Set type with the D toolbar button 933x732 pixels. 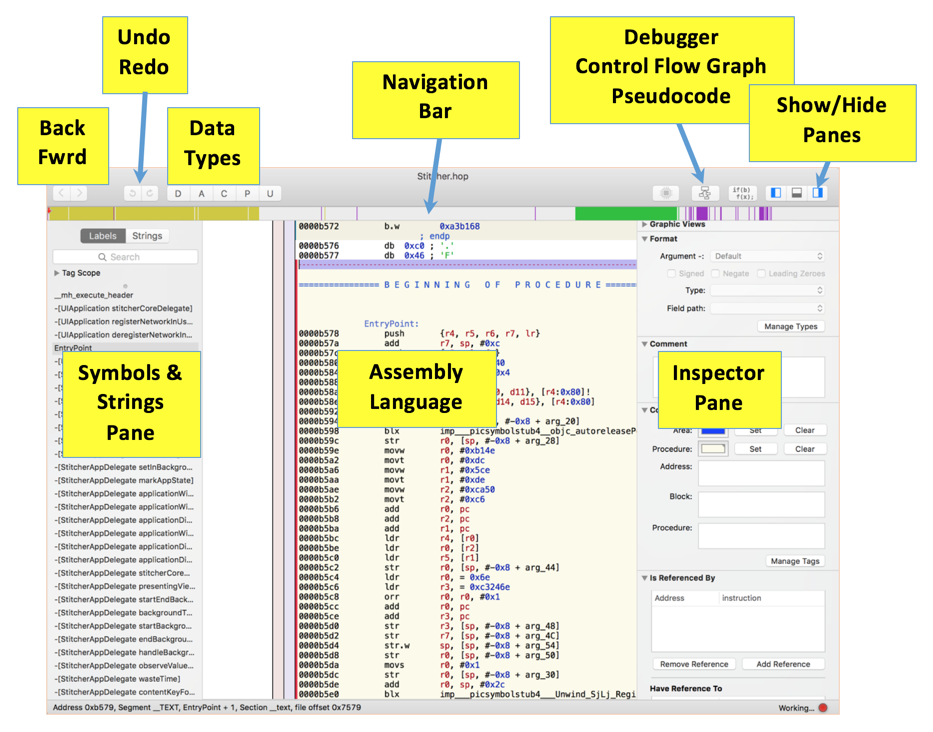point(178,193)
